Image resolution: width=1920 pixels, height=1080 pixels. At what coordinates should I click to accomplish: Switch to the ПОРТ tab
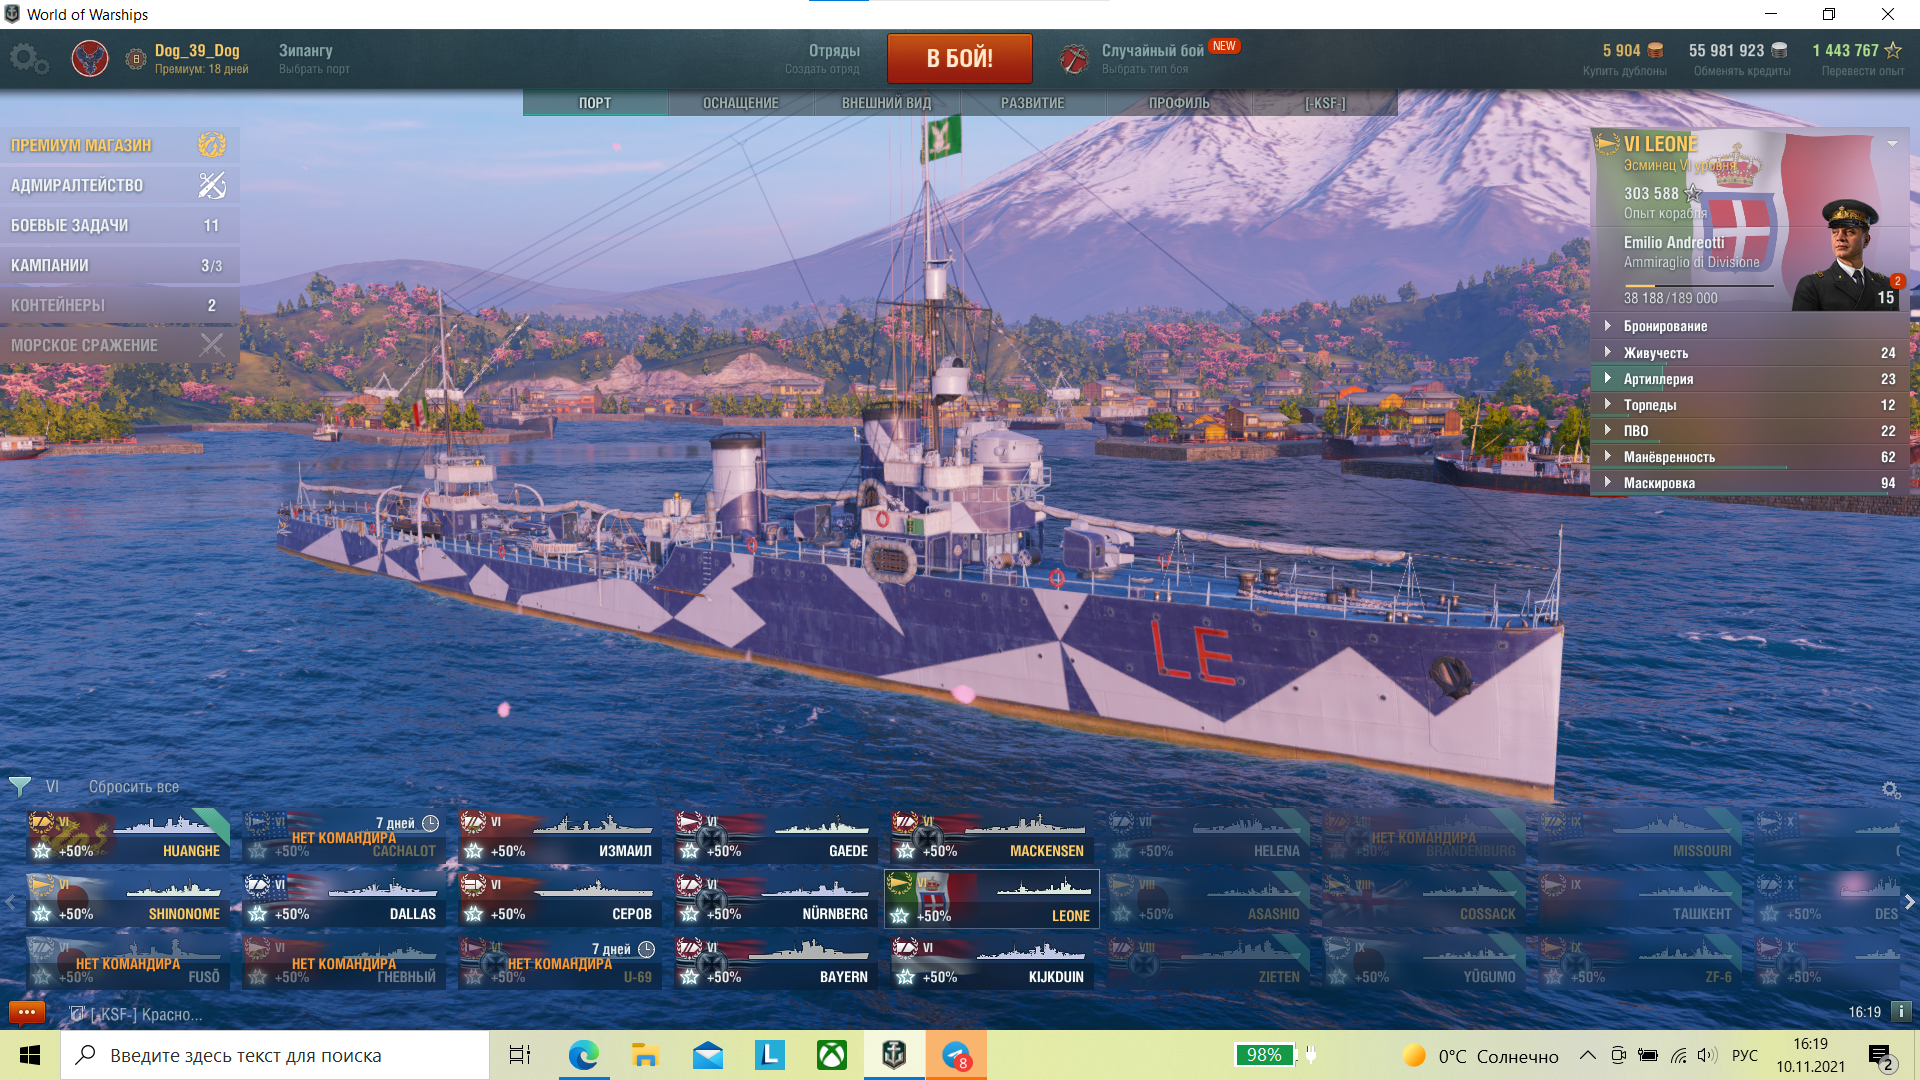coord(595,103)
